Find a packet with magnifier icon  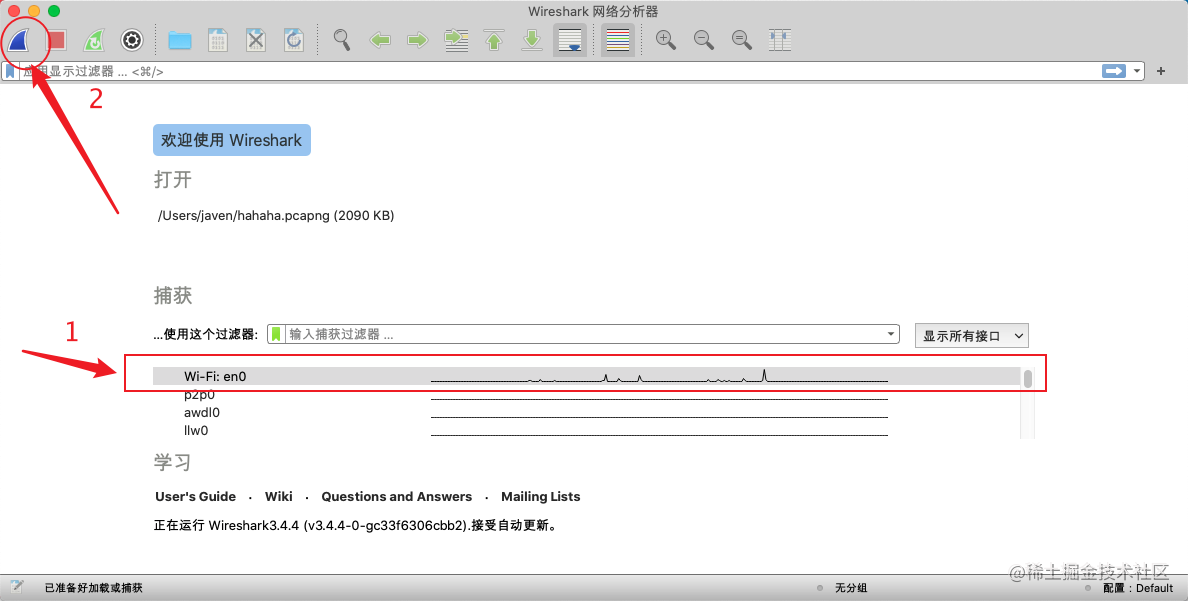[x=342, y=39]
